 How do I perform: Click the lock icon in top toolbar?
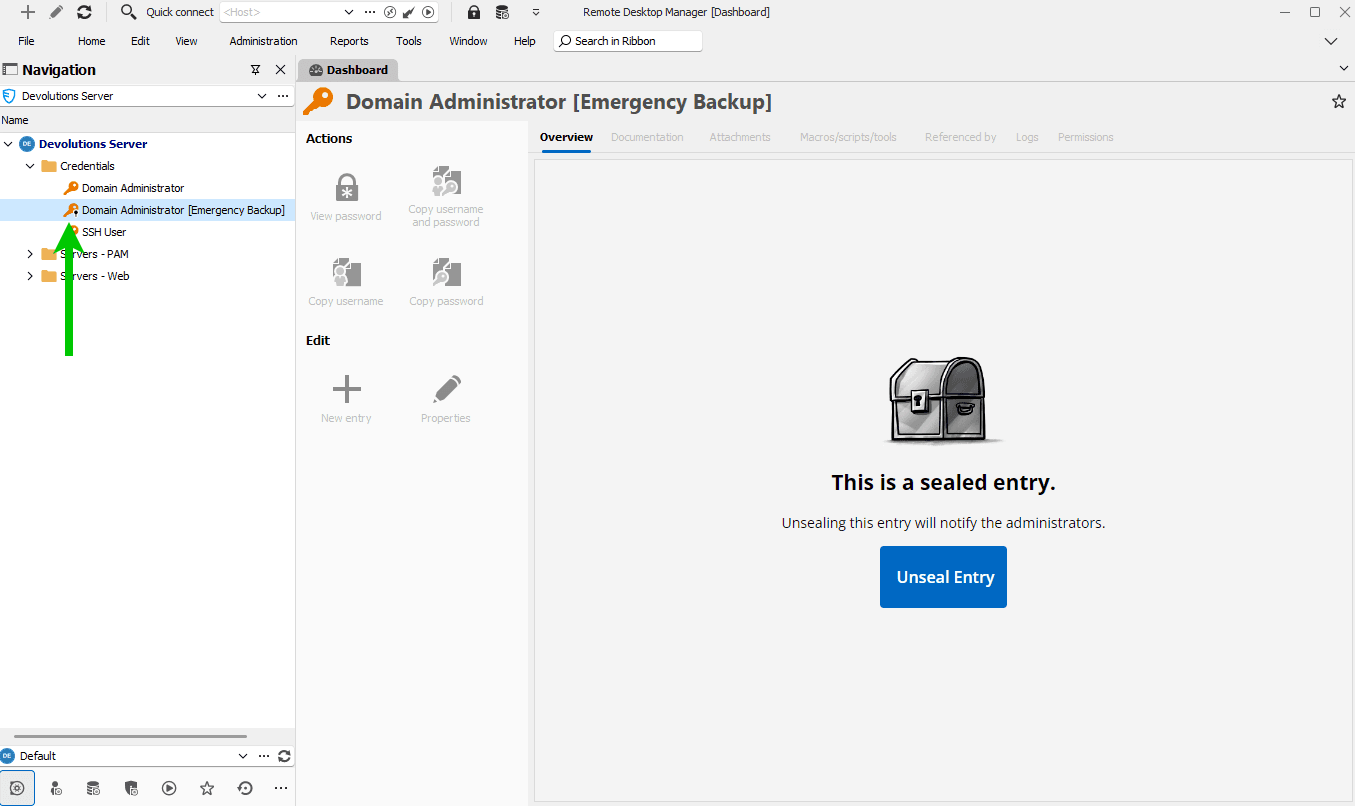tap(473, 12)
